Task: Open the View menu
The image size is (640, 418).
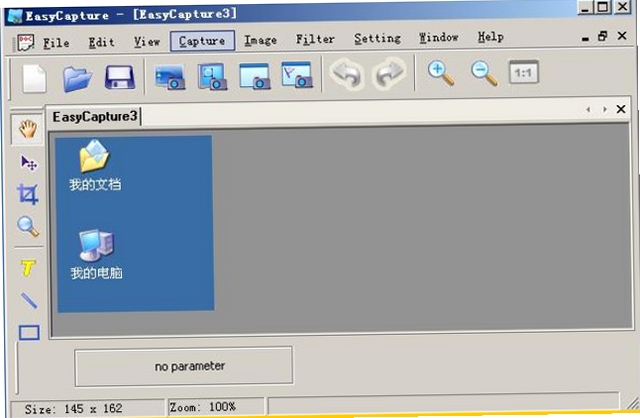Action: tap(147, 41)
